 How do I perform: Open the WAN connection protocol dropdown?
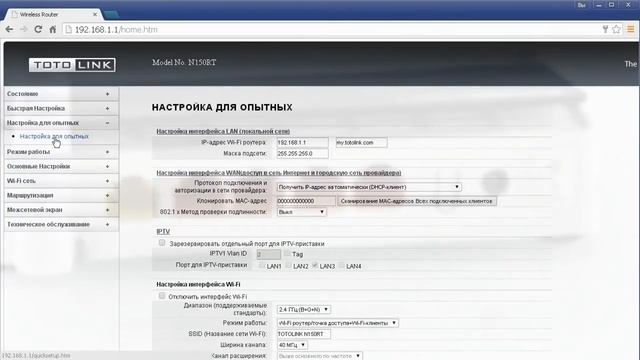coord(369,187)
